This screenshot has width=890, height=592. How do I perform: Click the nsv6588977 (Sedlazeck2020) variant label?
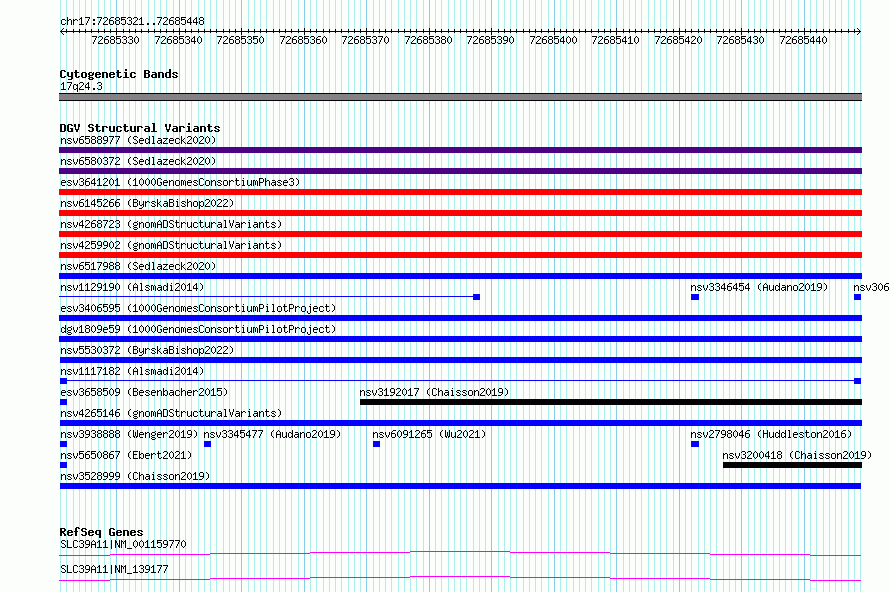(138, 140)
